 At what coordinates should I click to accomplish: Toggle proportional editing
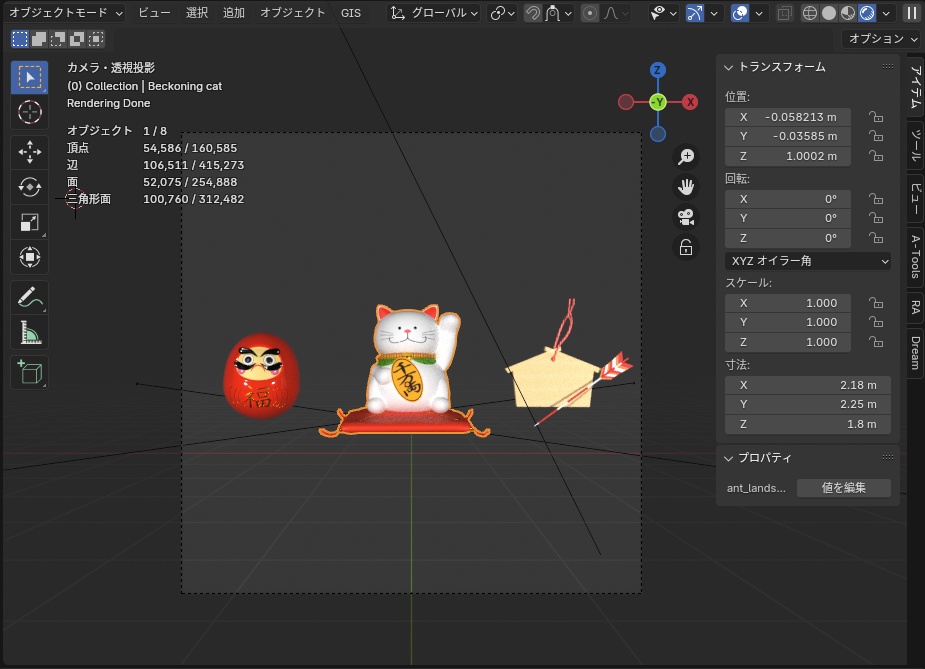[590, 12]
